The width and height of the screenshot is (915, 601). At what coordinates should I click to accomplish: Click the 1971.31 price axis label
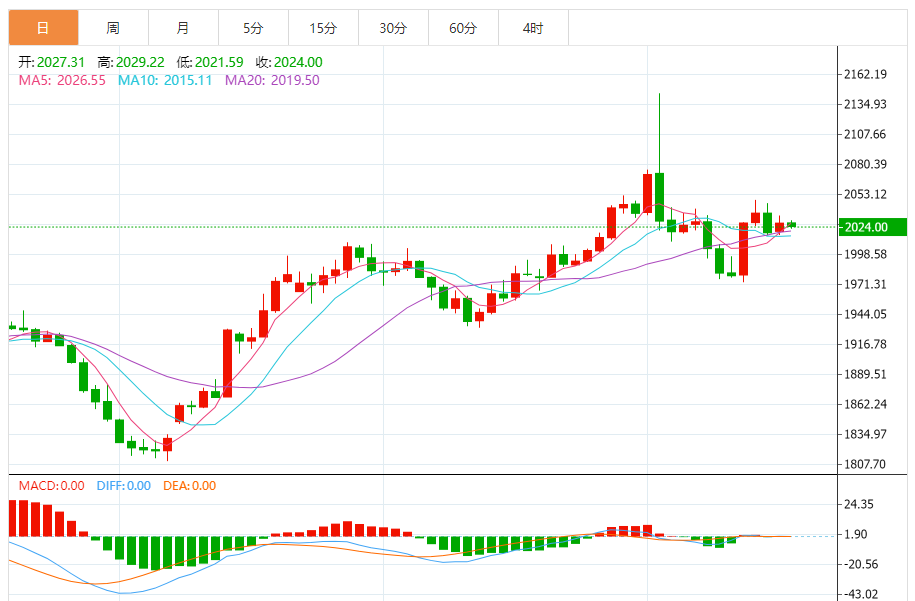point(865,284)
